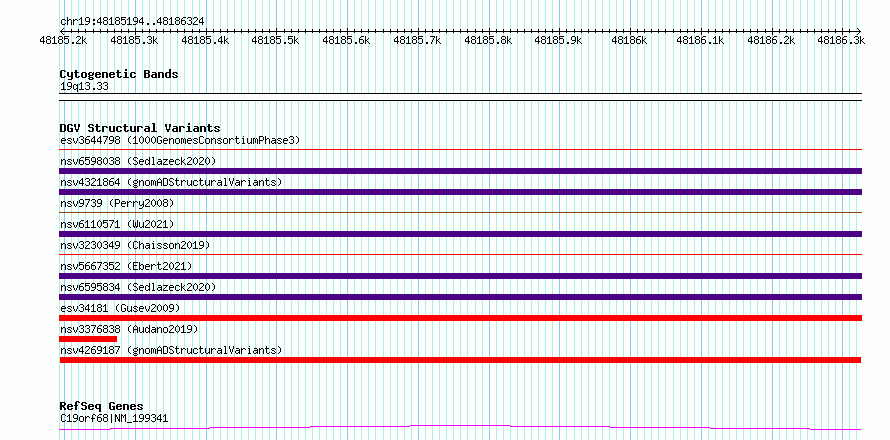Image resolution: width=890 pixels, height=440 pixels.
Task: Click the red bar under esv34181
Action: click(x=460, y=318)
